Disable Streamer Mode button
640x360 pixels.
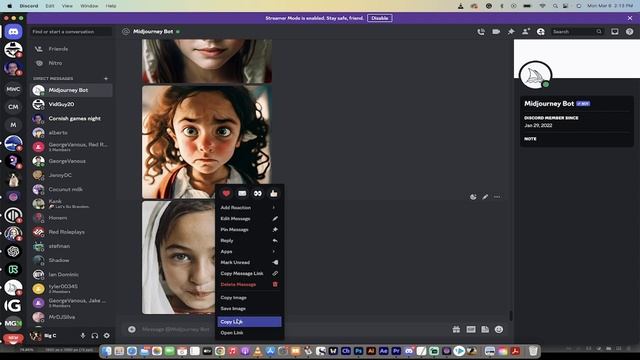click(380, 18)
